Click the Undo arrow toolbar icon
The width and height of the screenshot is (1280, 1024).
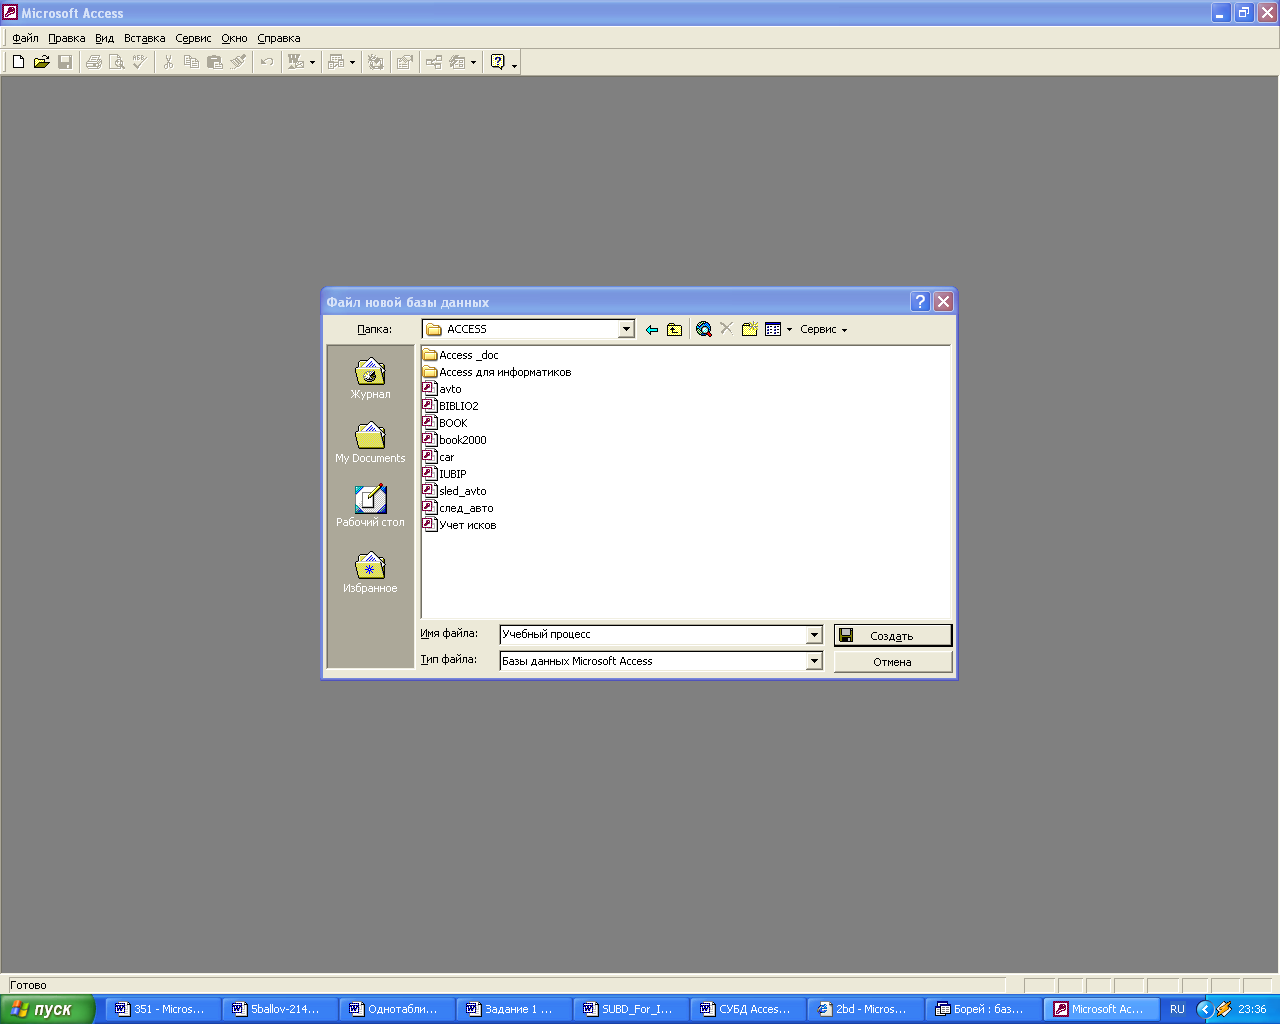tap(267, 62)
